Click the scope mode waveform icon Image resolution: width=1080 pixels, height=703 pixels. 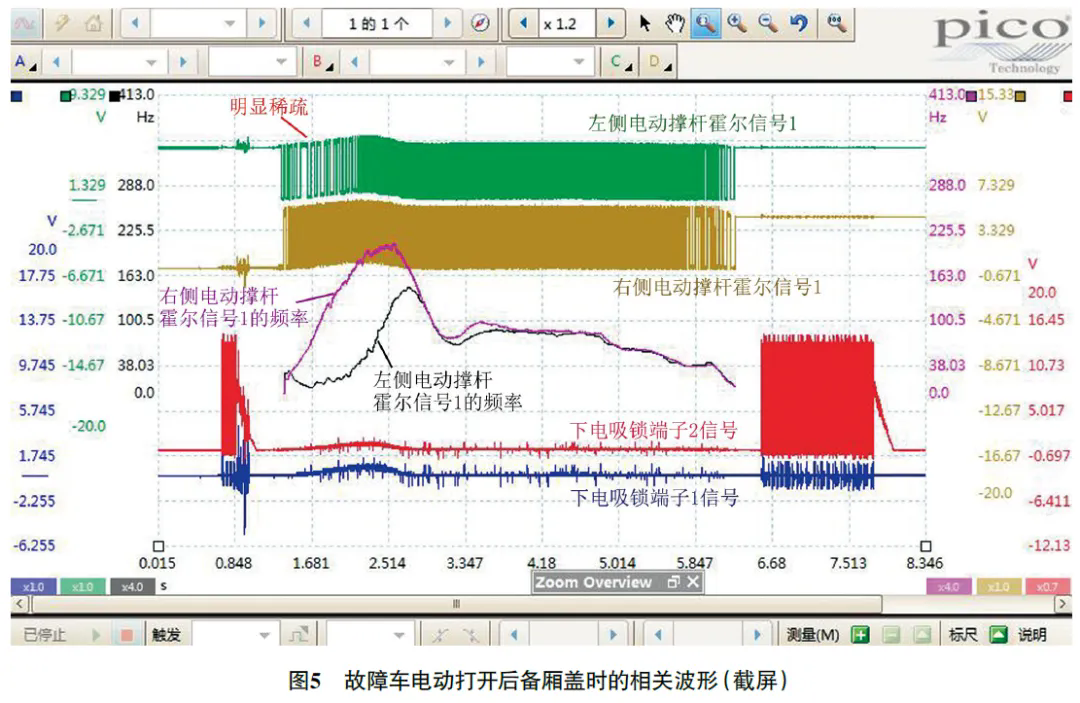(x=25, y=24)
